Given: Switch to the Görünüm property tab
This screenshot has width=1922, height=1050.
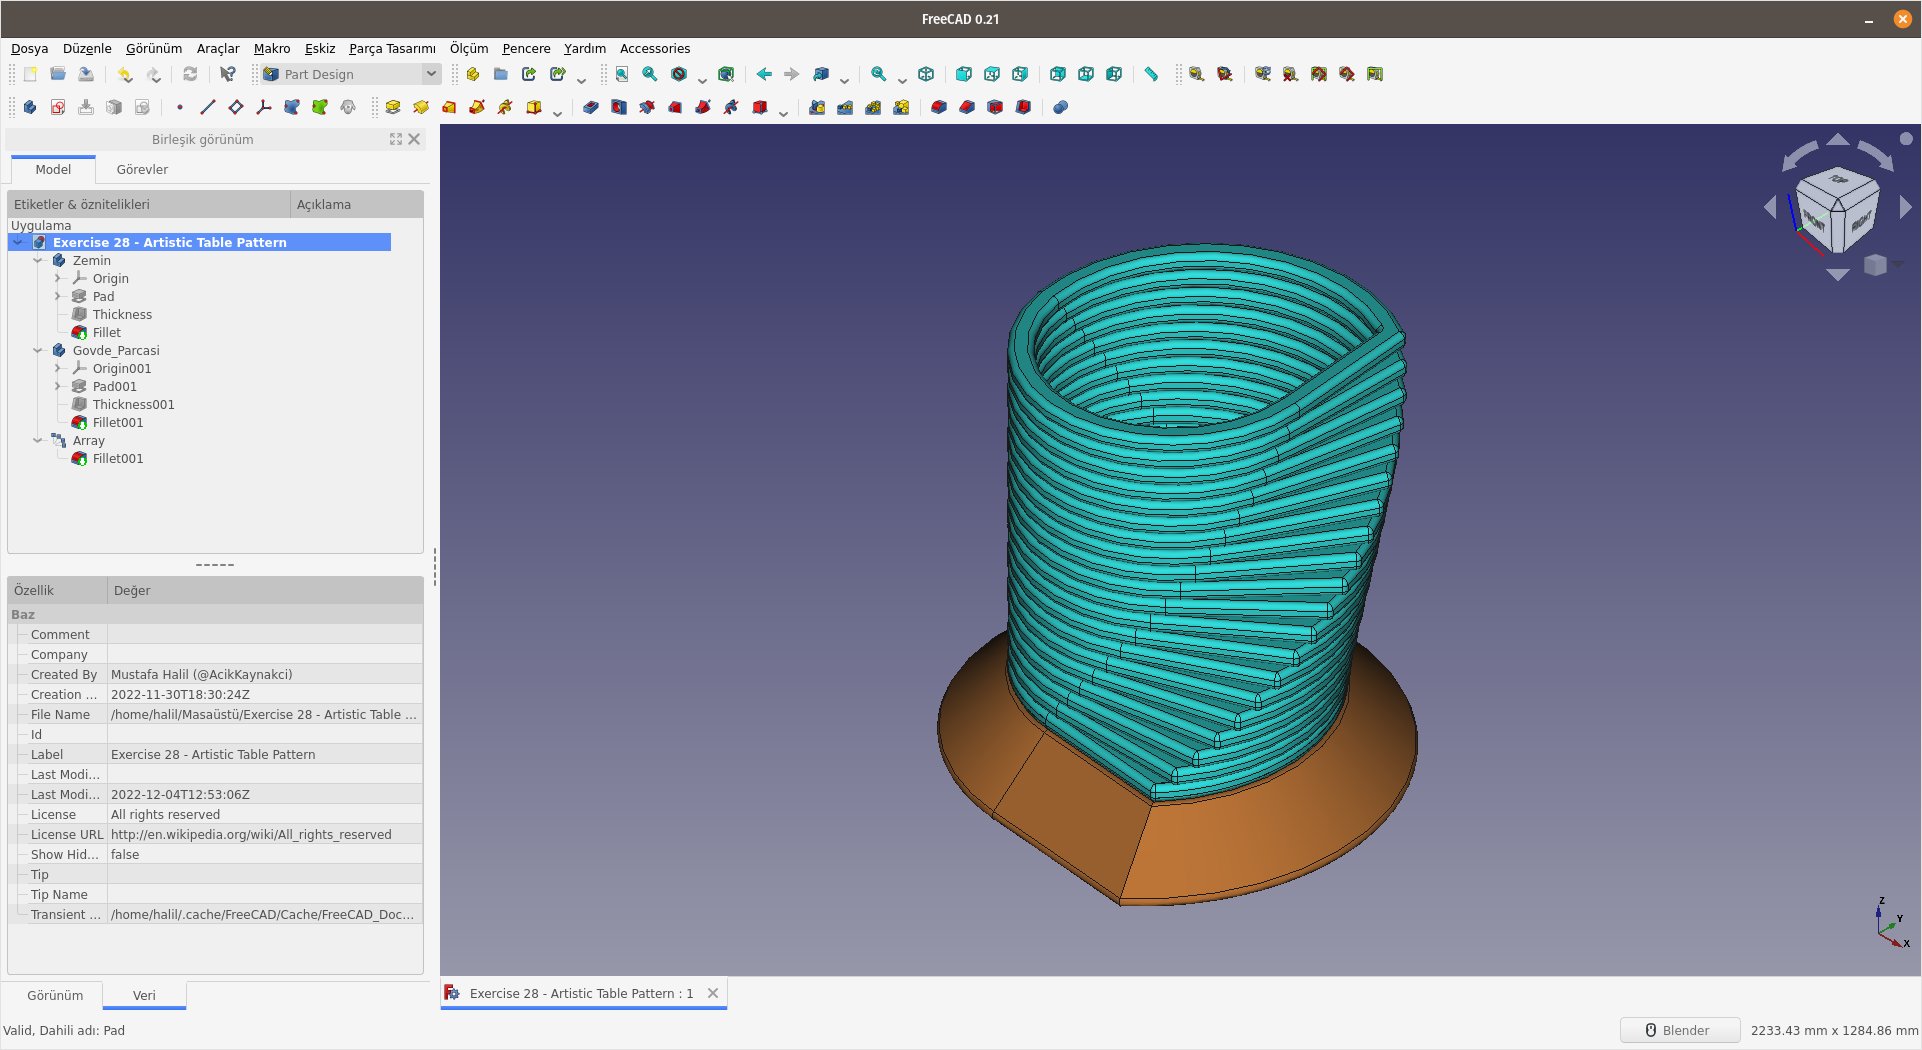Looking at the screenshot, I should click(x=55, y=995).
